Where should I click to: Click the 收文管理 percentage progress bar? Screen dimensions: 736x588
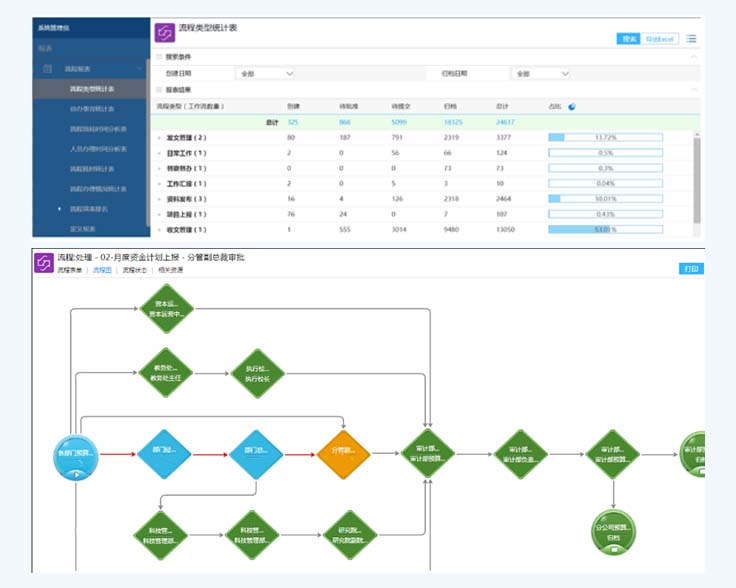point(605,230)
